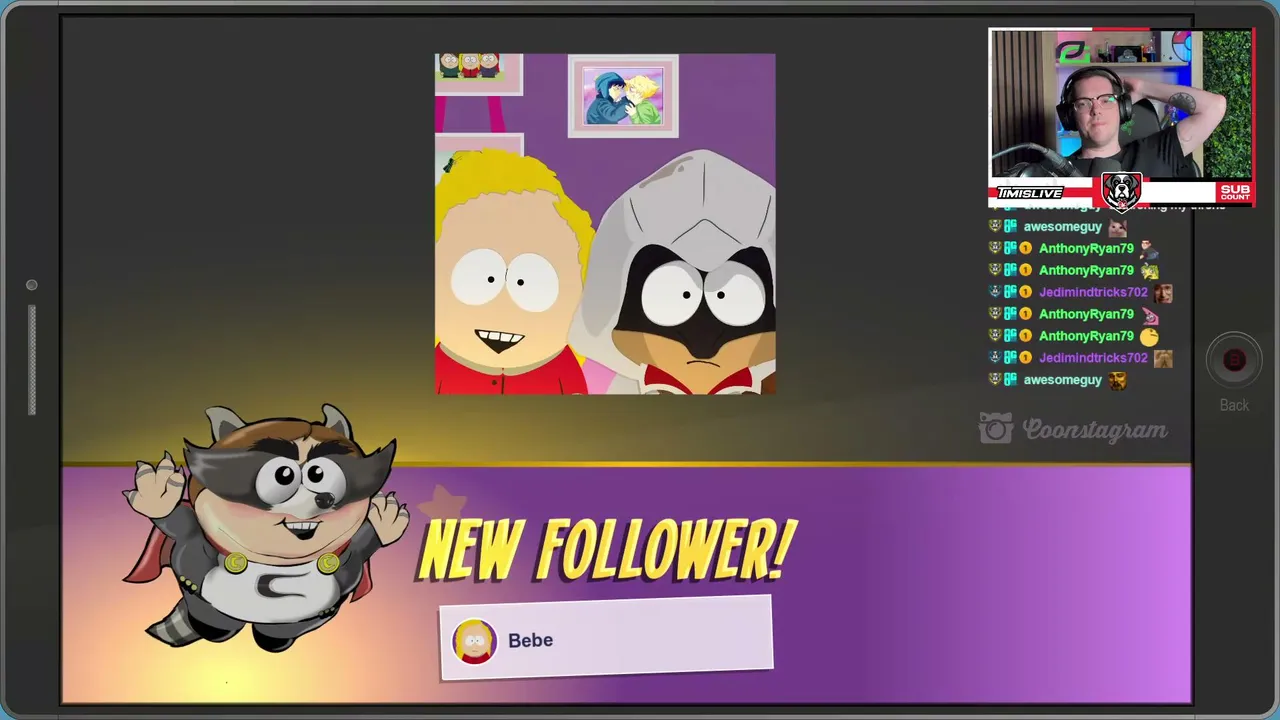The height and width of the screenshot is (720, 1280).
Task: Select Bebe's round profile avatar
Action: pyautogui.click(x=474, y=641)
